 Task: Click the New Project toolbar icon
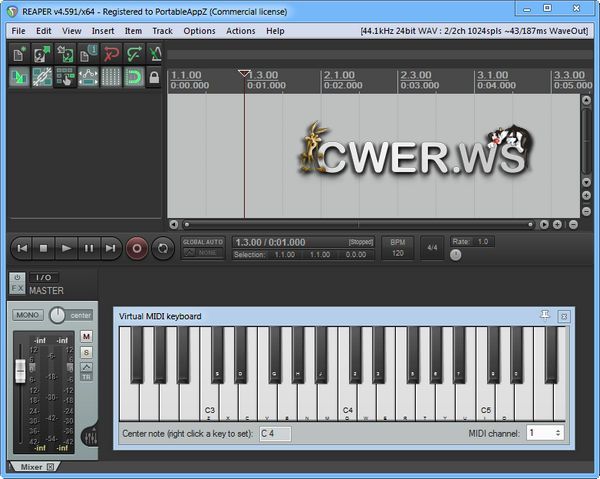coord(18,53)
